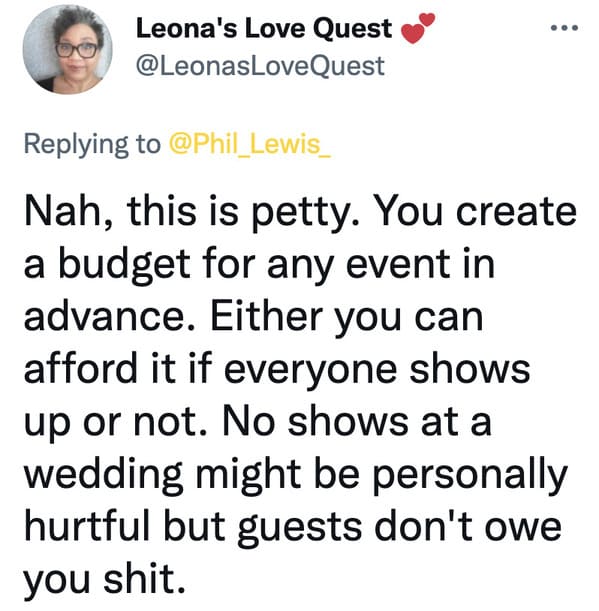
Task: Click the @LeonasLoveQuest handle
Action: (x=260, y=66)
